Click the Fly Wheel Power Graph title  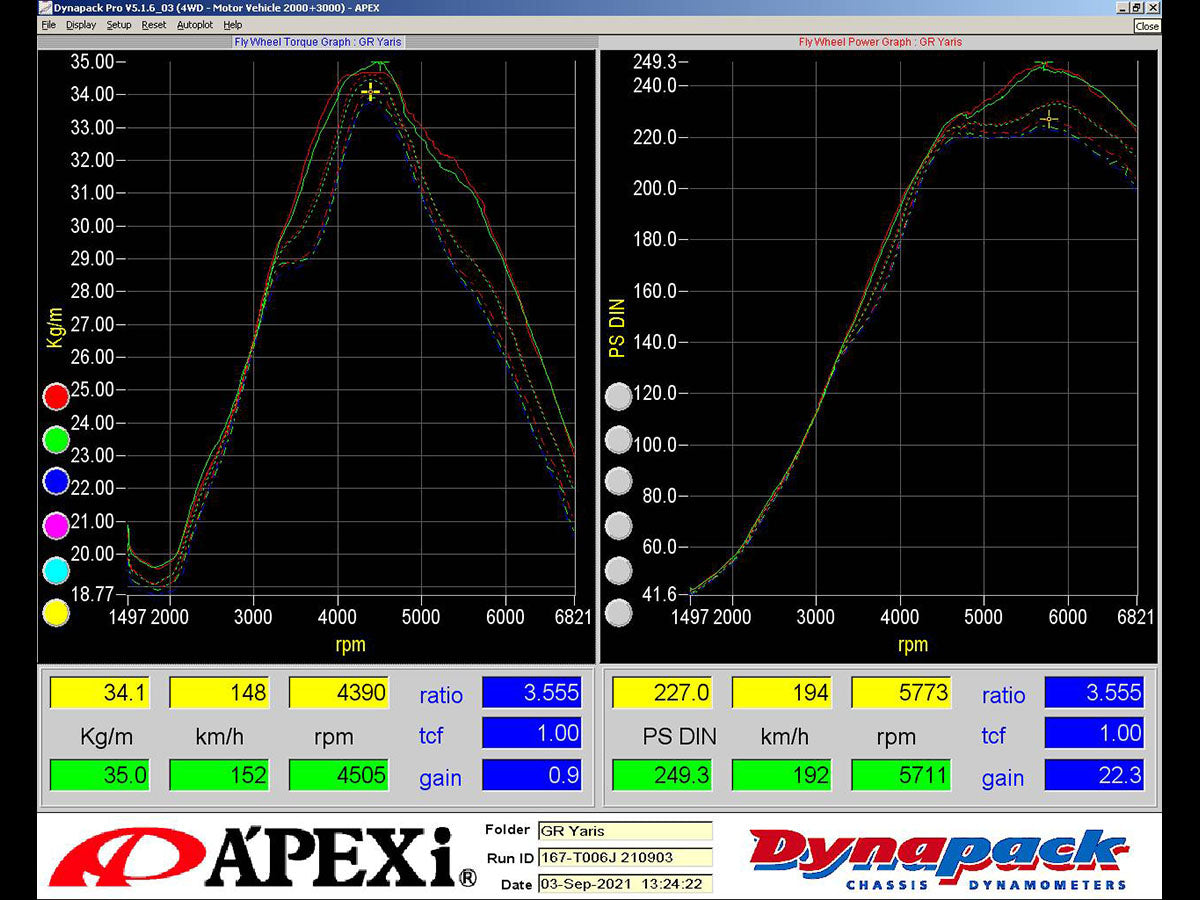pos(878,42)
